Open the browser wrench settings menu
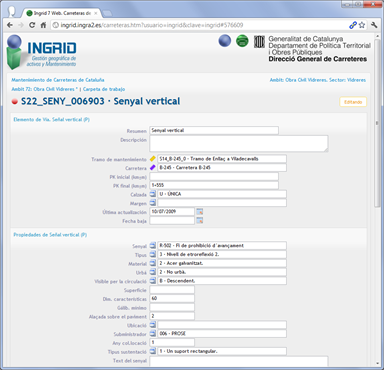Viewport: 384px width, 370px height. click(374, 25)
